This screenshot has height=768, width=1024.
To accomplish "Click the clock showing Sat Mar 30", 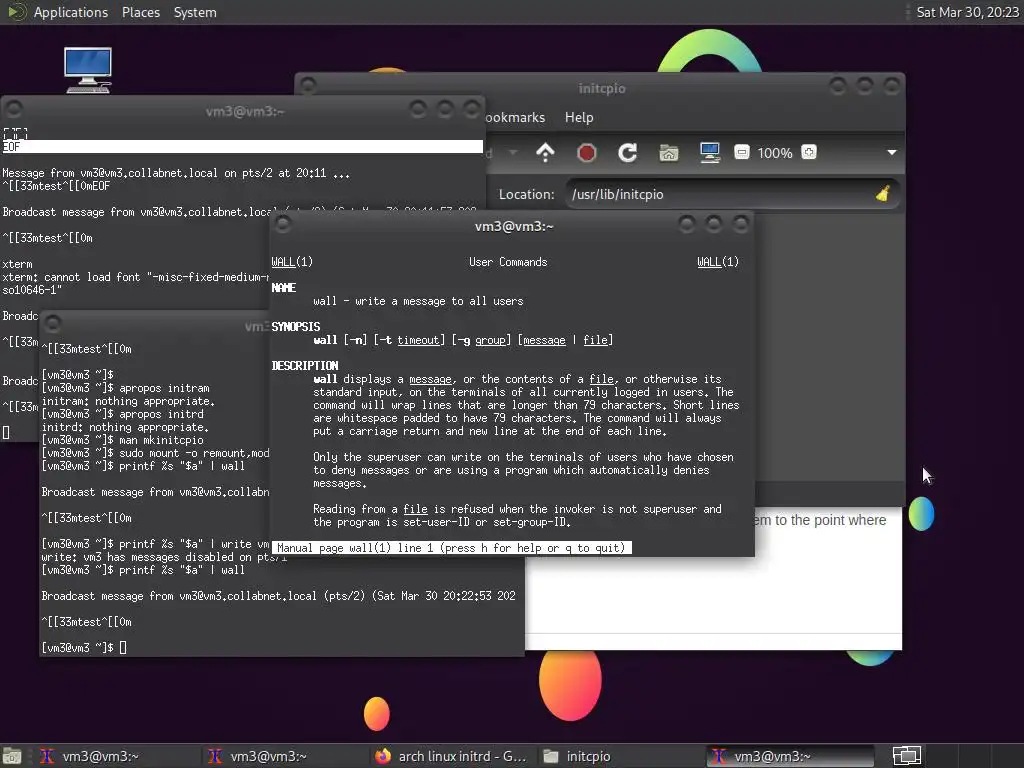I will 967,12.
